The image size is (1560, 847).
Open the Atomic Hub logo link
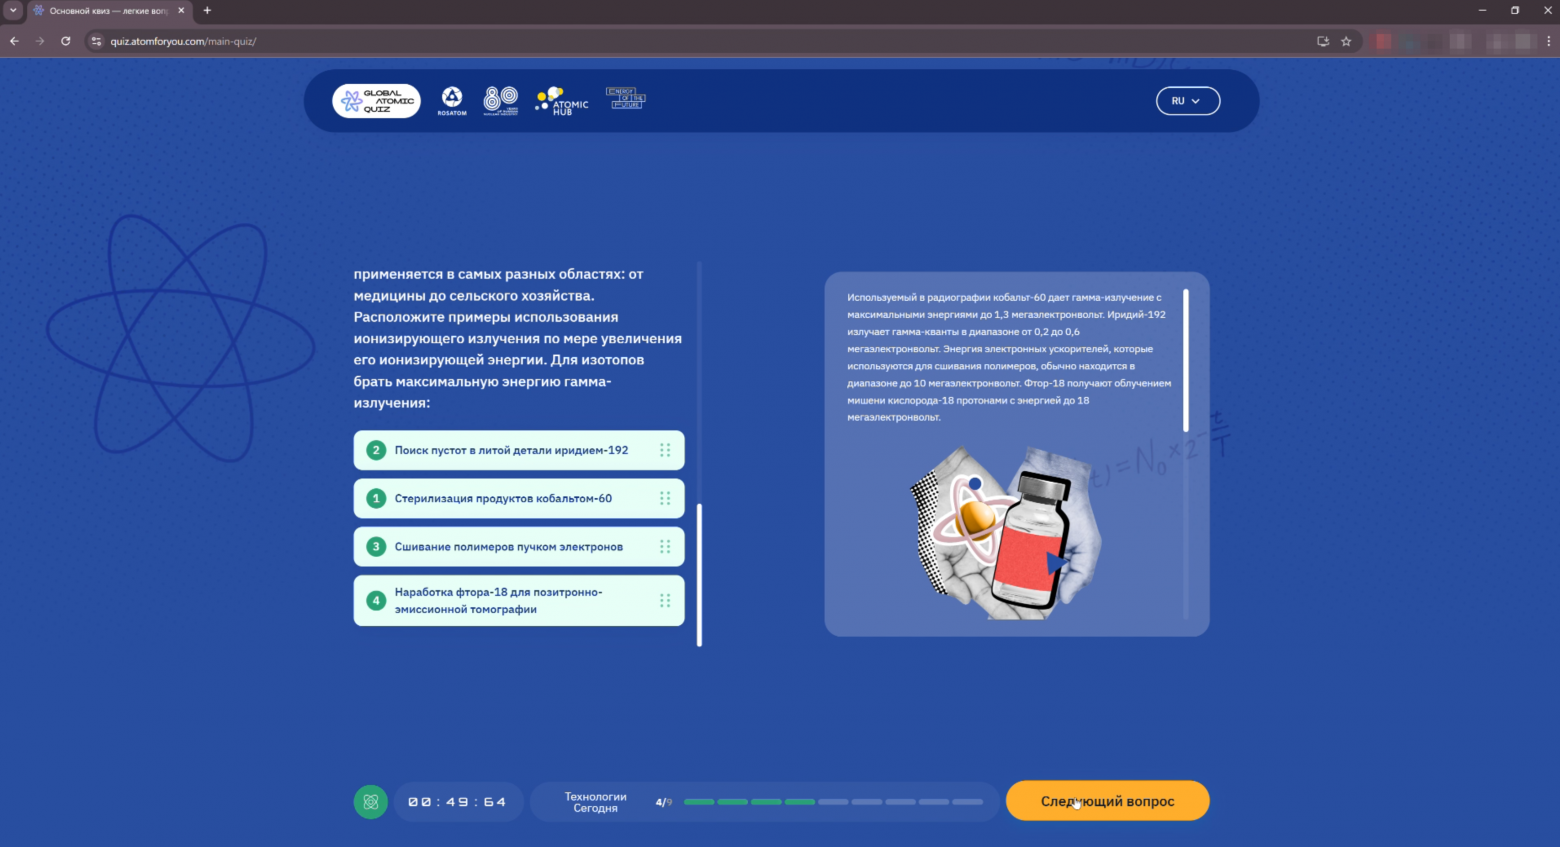[x=560, y=100]
